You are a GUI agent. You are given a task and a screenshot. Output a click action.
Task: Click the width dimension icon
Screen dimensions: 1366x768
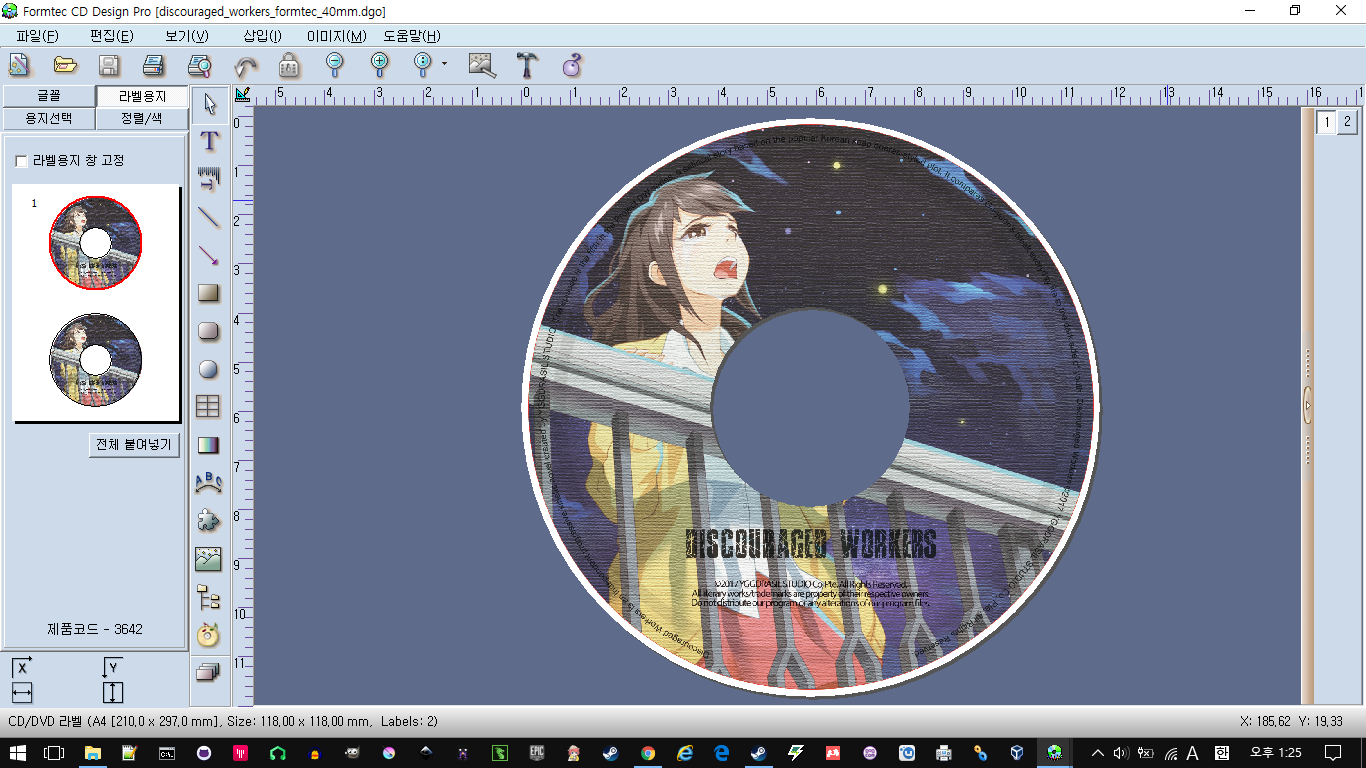pyautogui.click(x=22, y=692)
